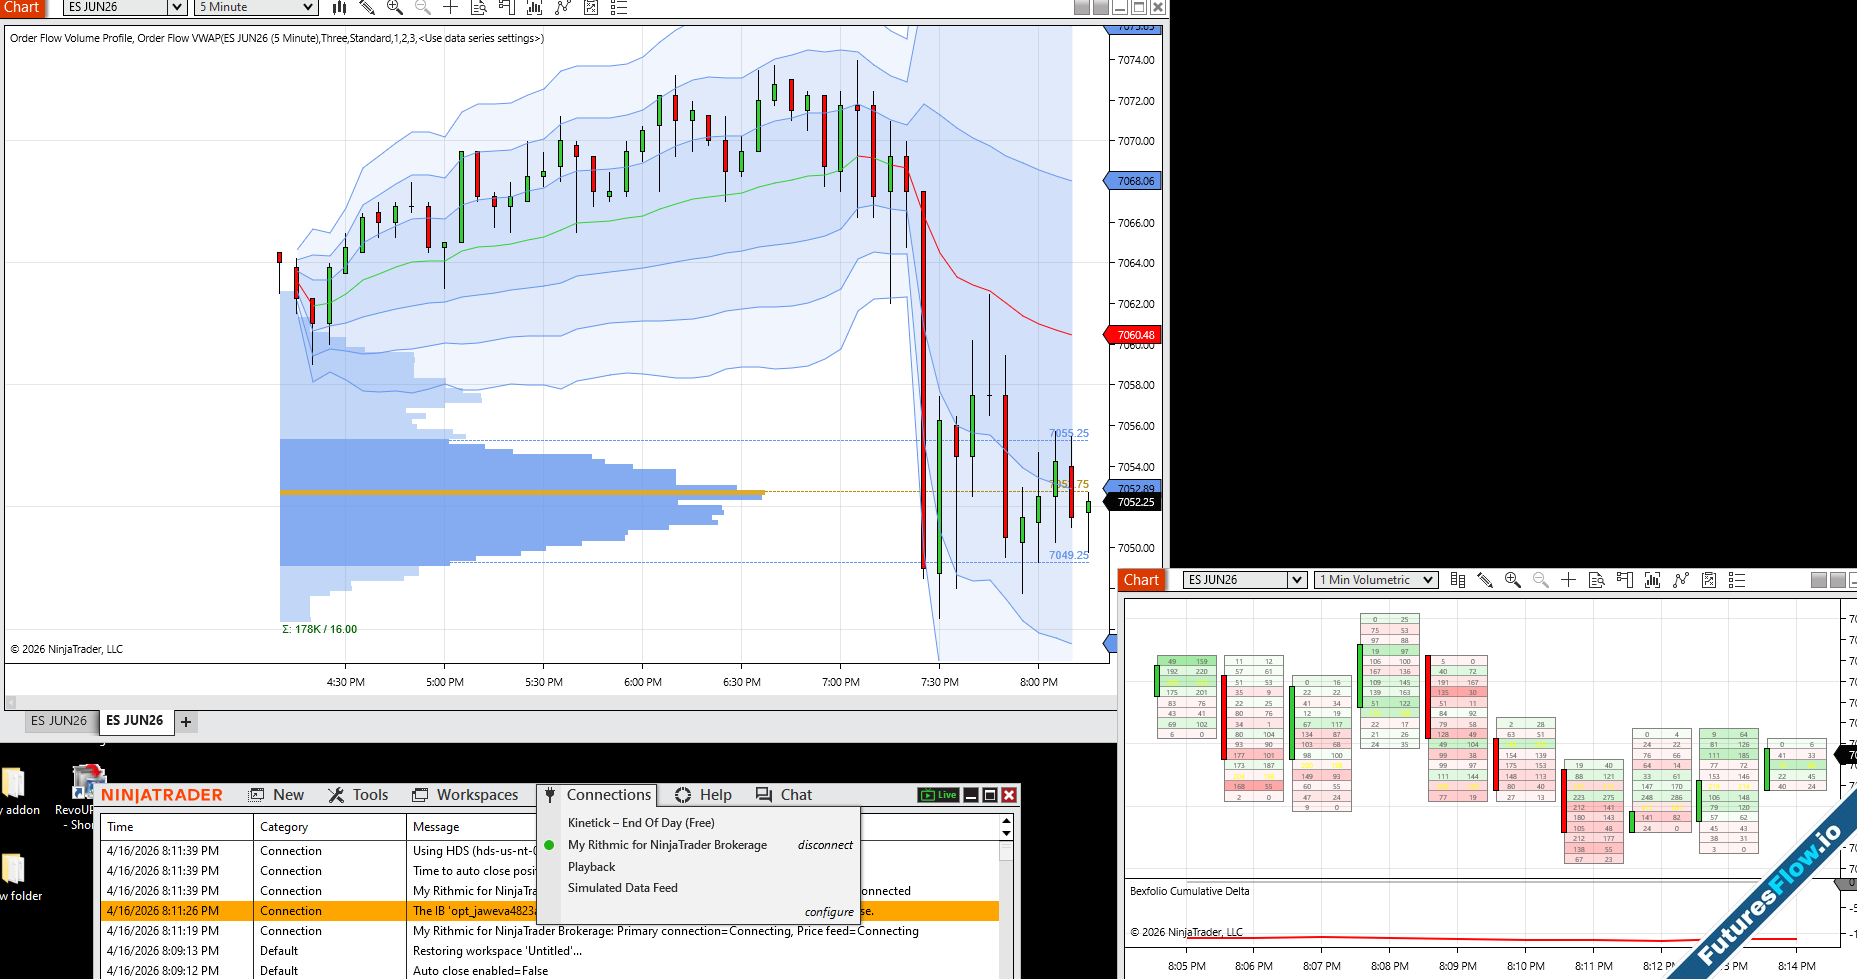Open the 1 Min Volumetric interval dropdown
1857x979 pixels.
point(1428,580)
